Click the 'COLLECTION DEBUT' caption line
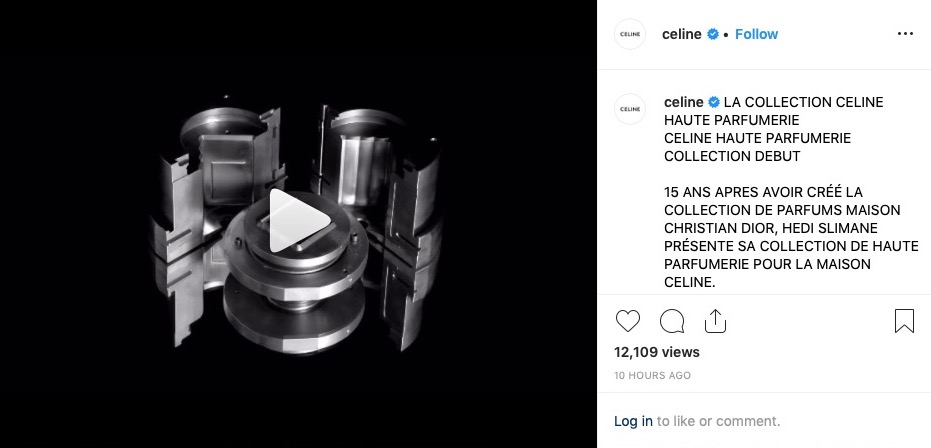 coord(732,156)
